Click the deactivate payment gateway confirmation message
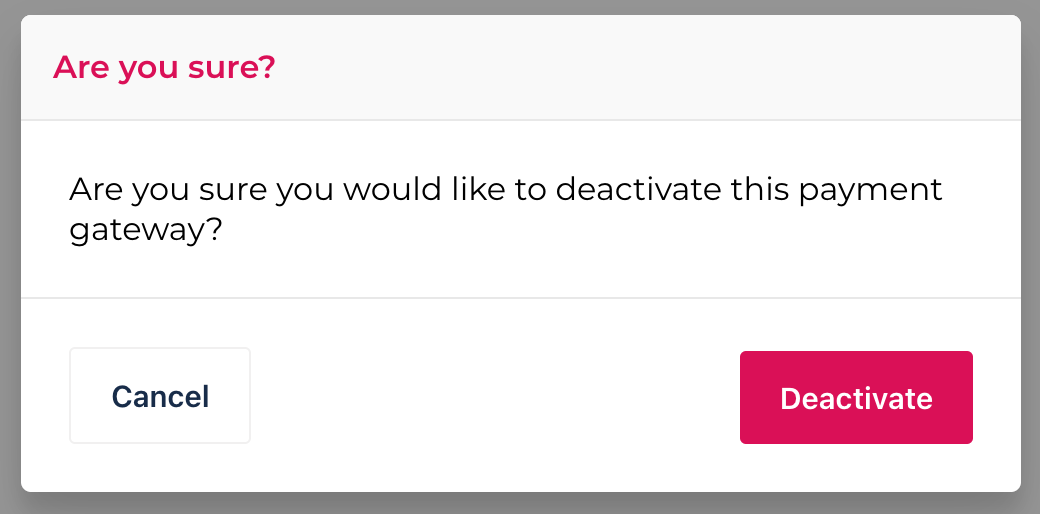 click(x=505, y=210)
